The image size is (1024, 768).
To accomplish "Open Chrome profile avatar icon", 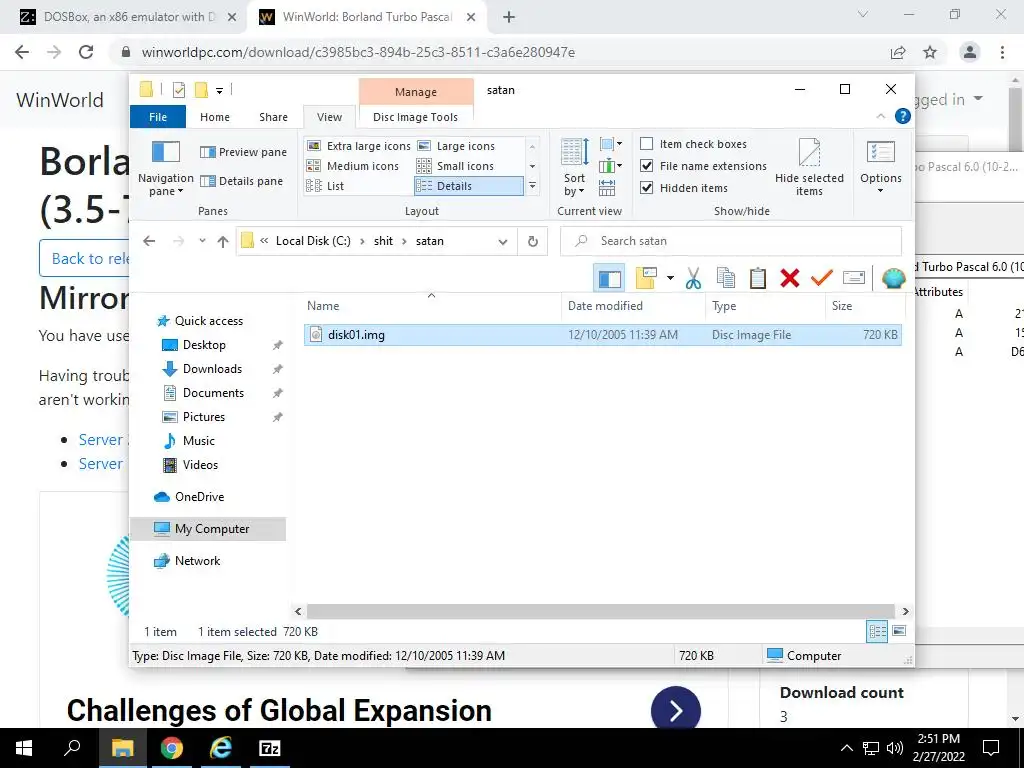I will pyautogui.click(x=970, y=52).
